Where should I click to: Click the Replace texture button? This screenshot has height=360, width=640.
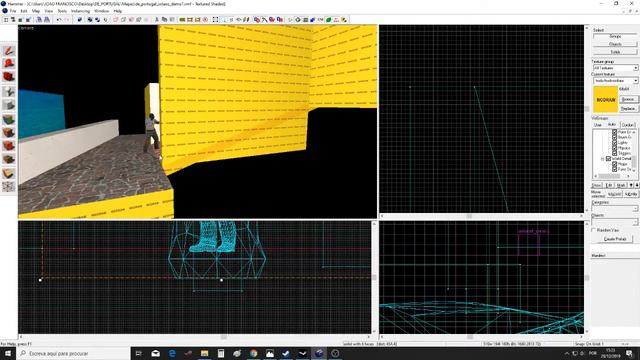point(628,109)
